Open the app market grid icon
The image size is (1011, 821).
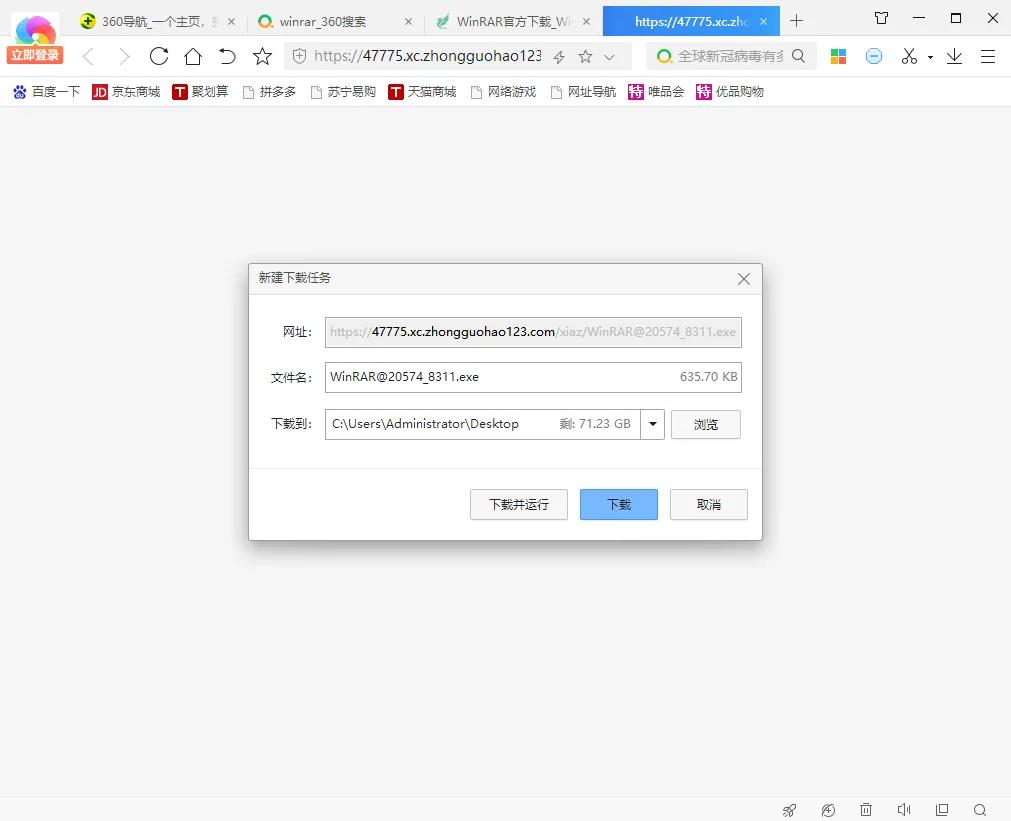[838, 57]
